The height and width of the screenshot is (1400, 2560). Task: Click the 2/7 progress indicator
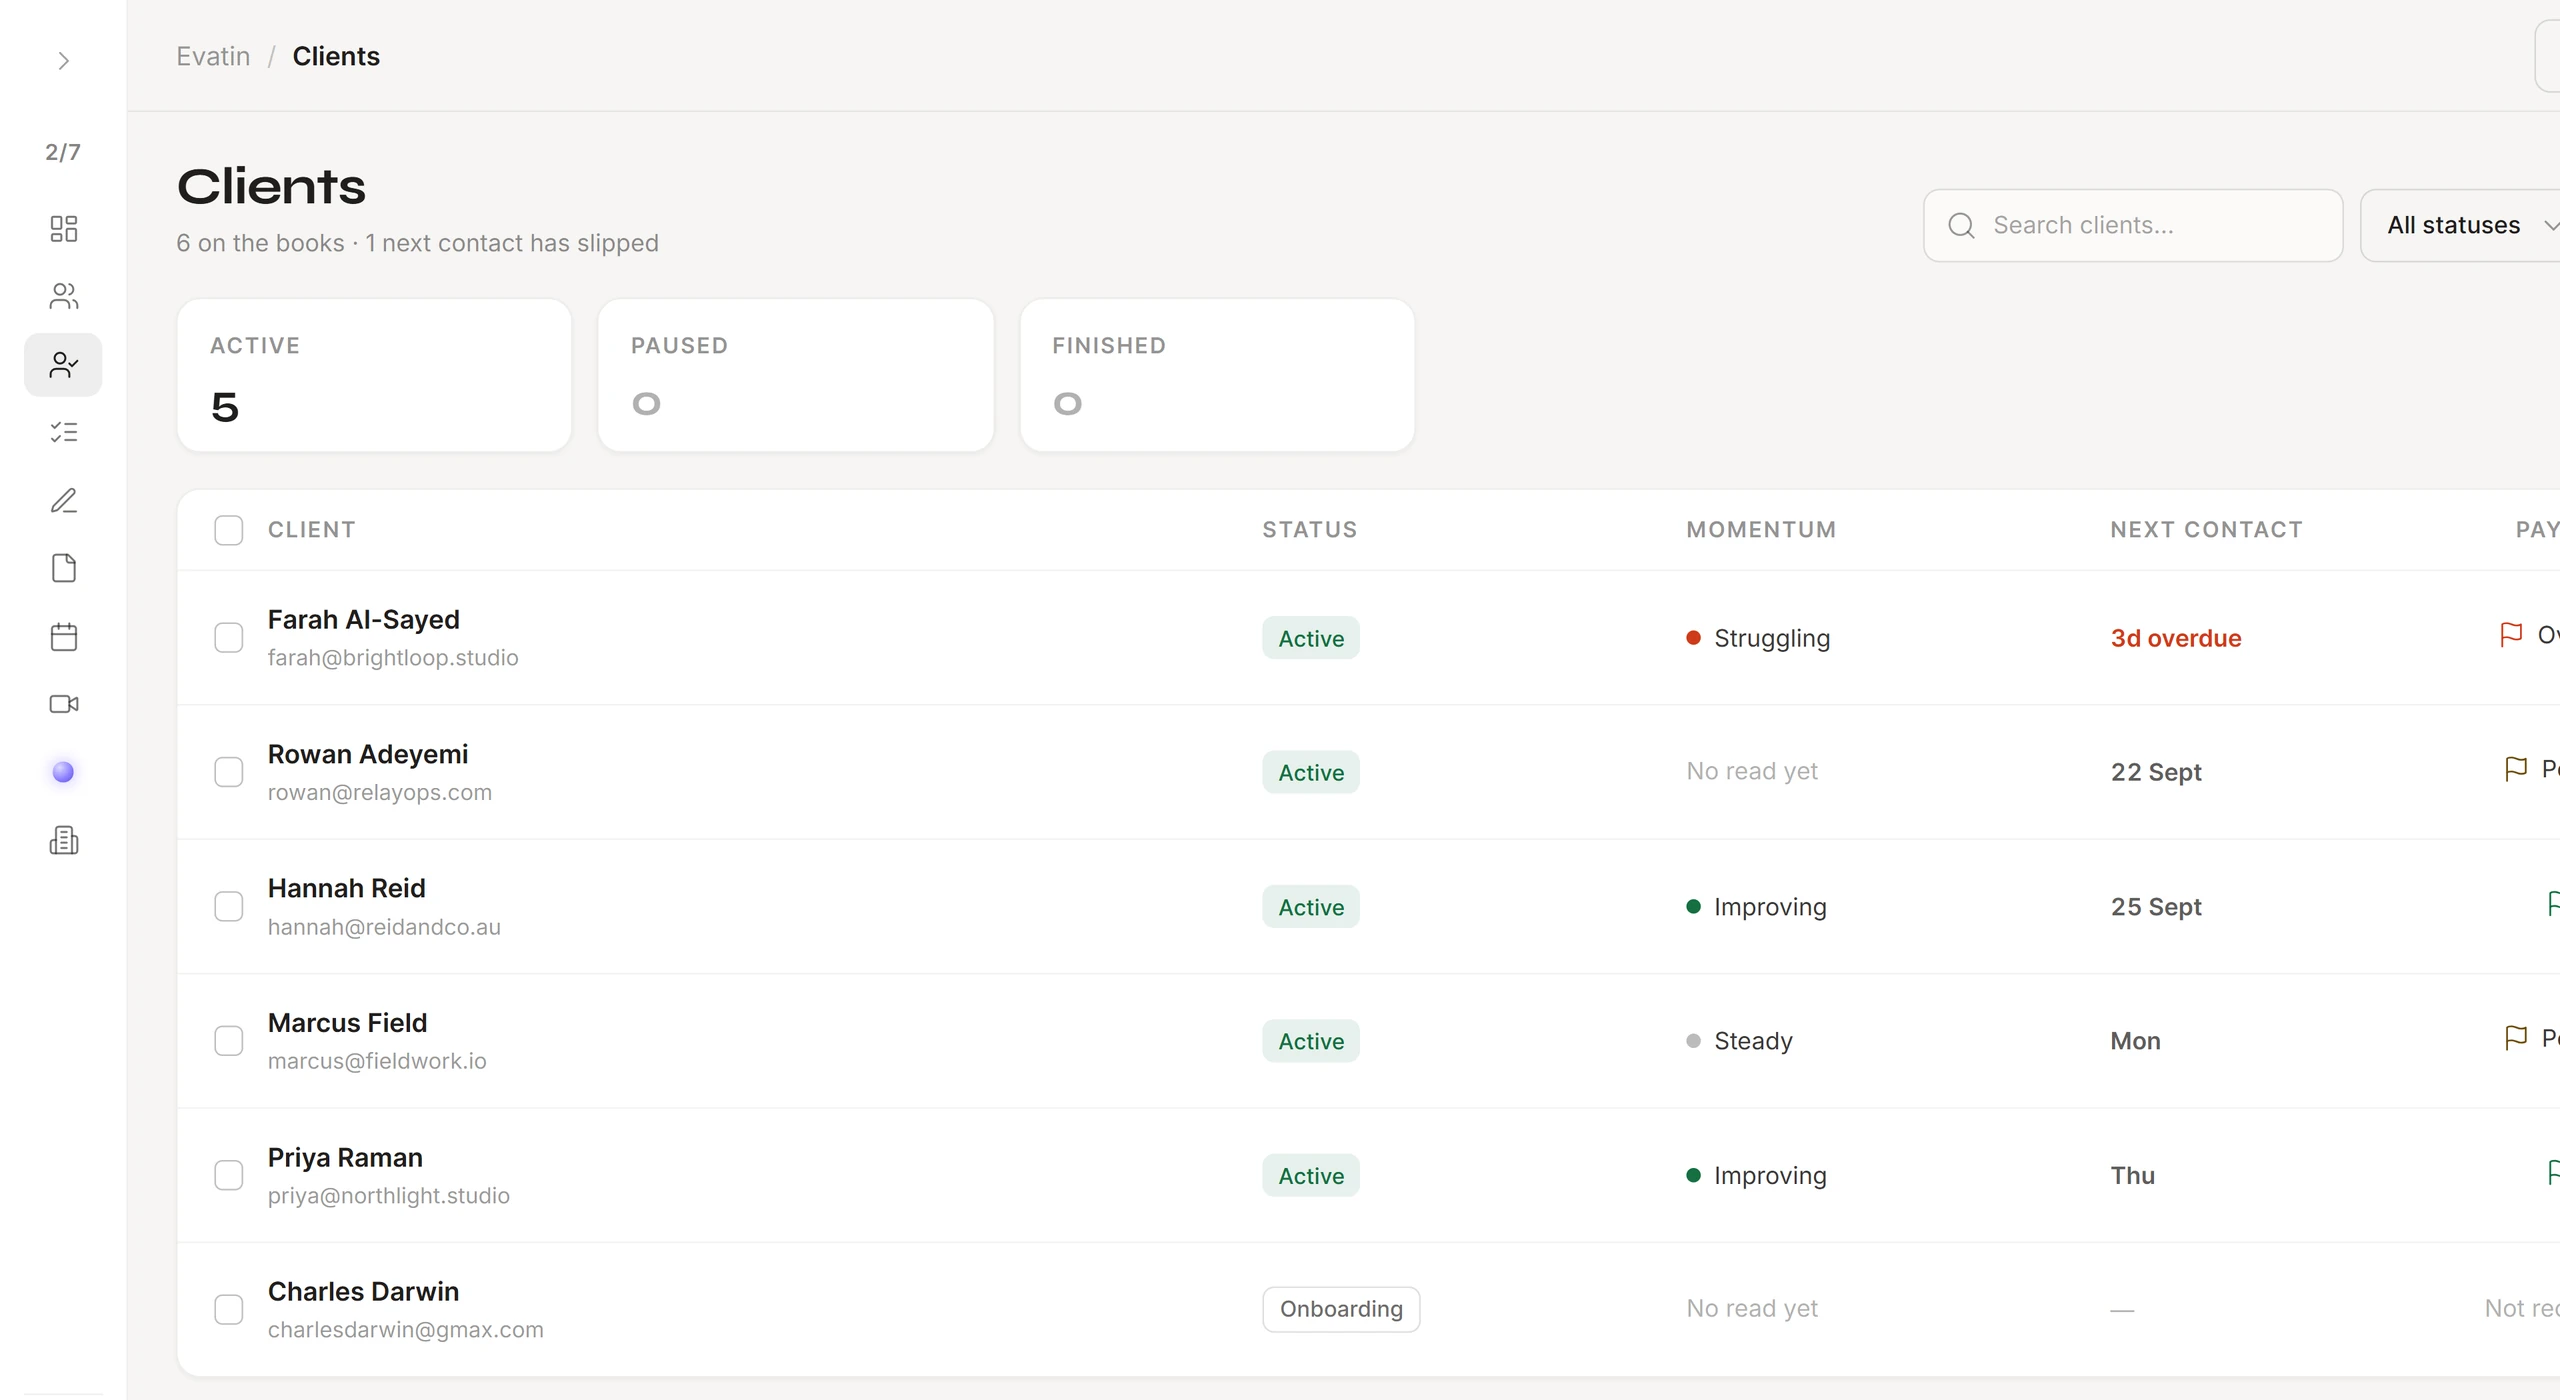(63, 152)
